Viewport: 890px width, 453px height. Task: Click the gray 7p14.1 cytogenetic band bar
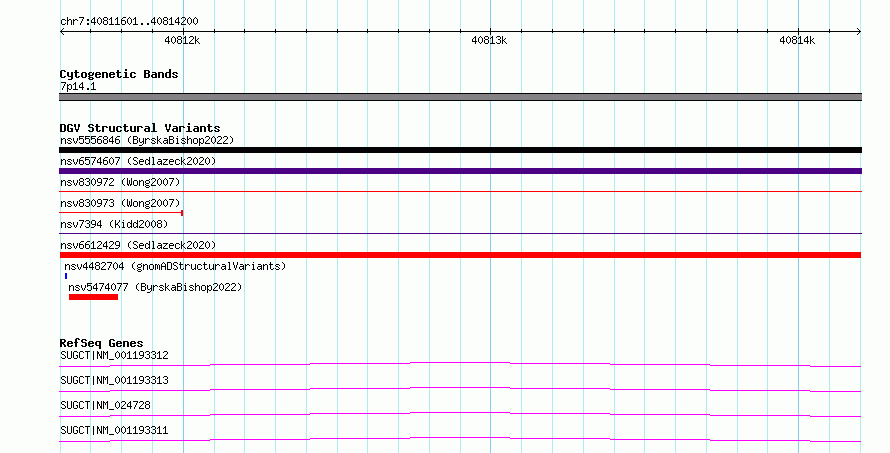click(x=460, y=97)
